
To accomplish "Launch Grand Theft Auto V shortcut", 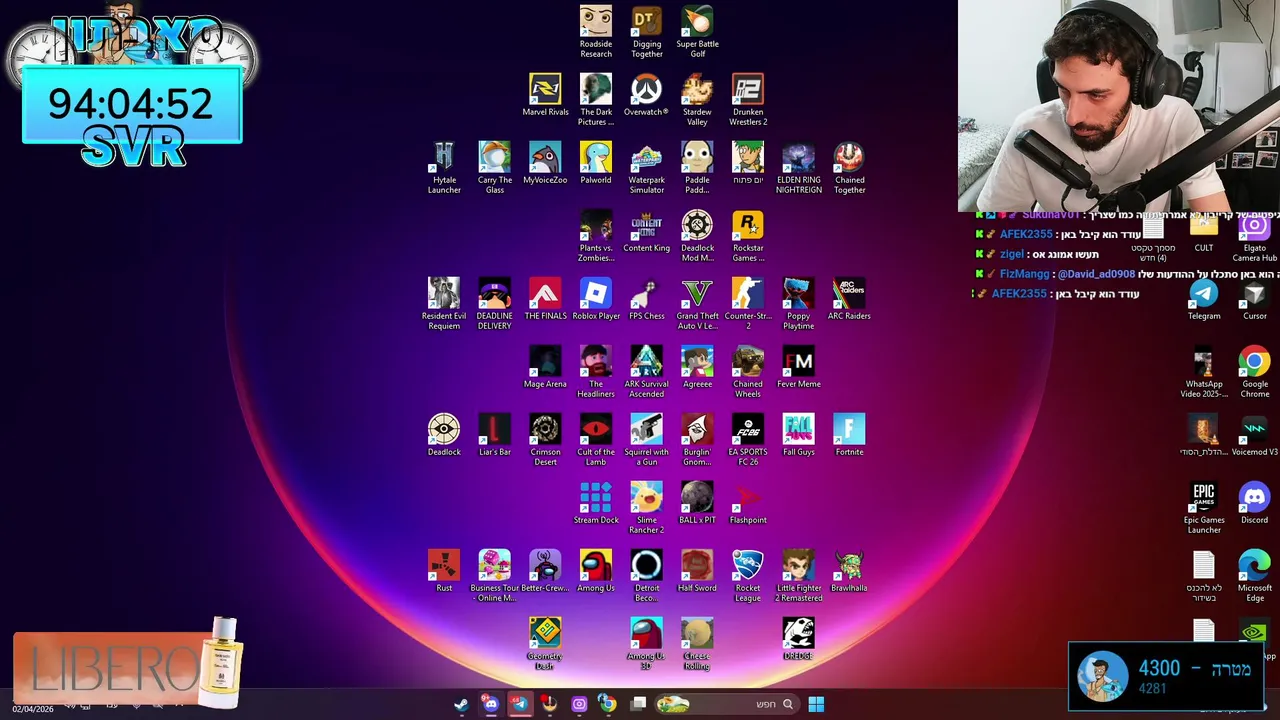I will (x=698, y=303).
